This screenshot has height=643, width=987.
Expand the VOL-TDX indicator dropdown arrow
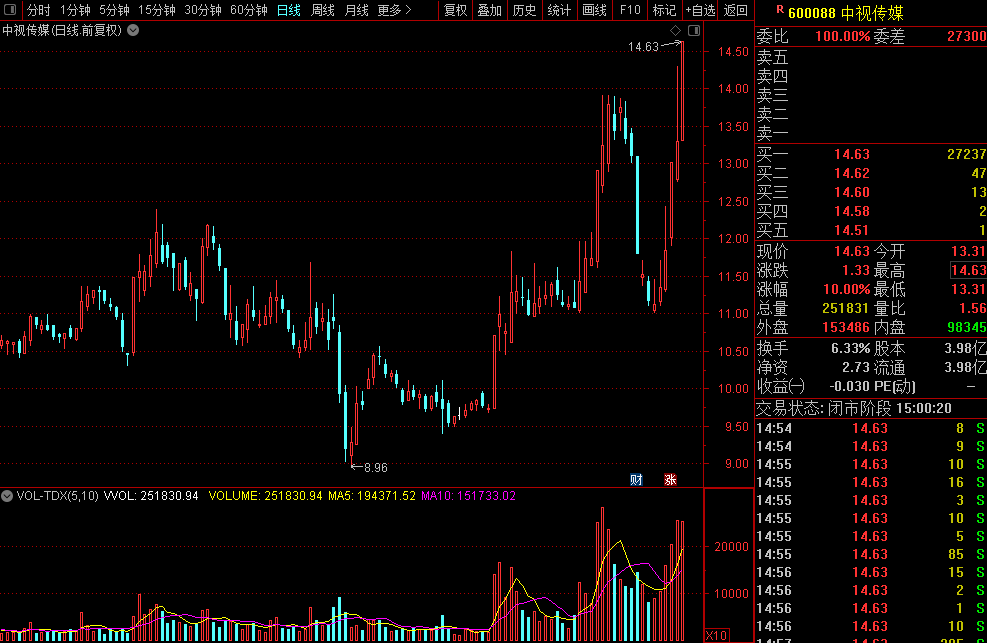click(9, 496)
